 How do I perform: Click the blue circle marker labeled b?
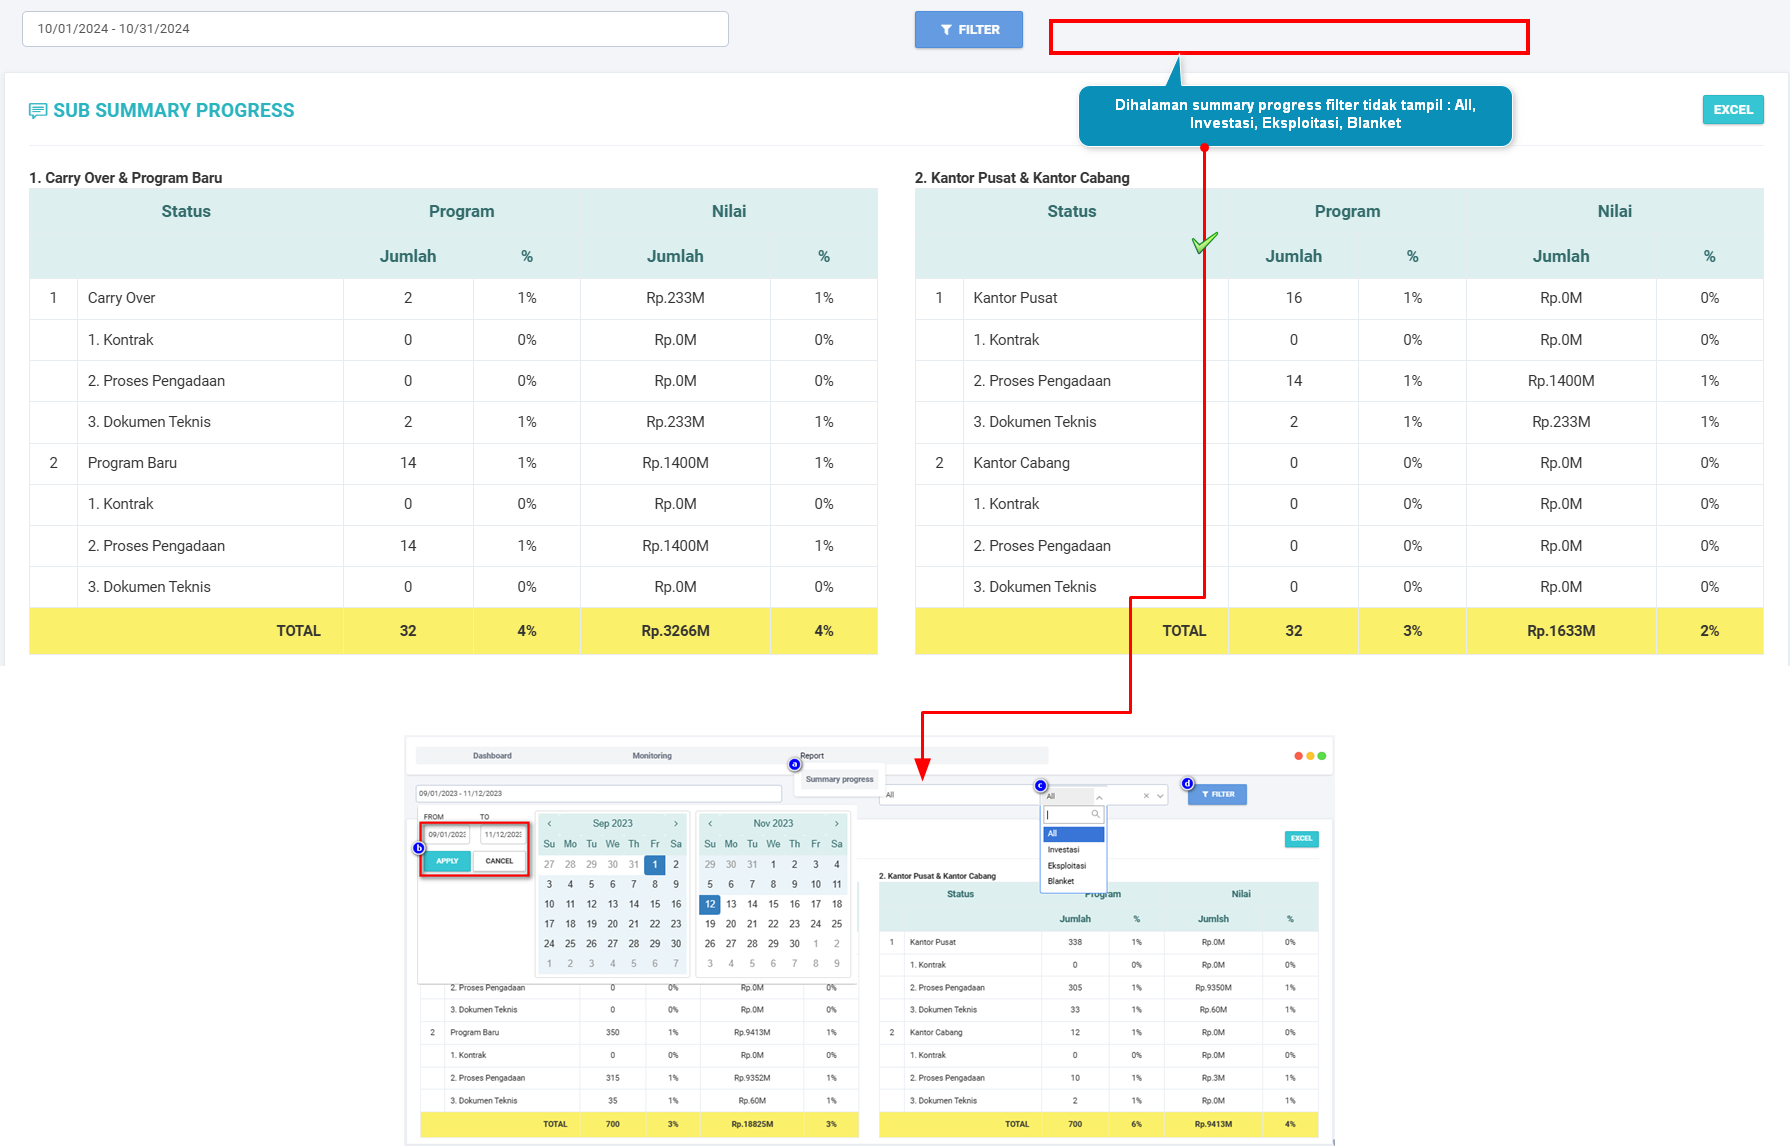click(x=419, y=848)
